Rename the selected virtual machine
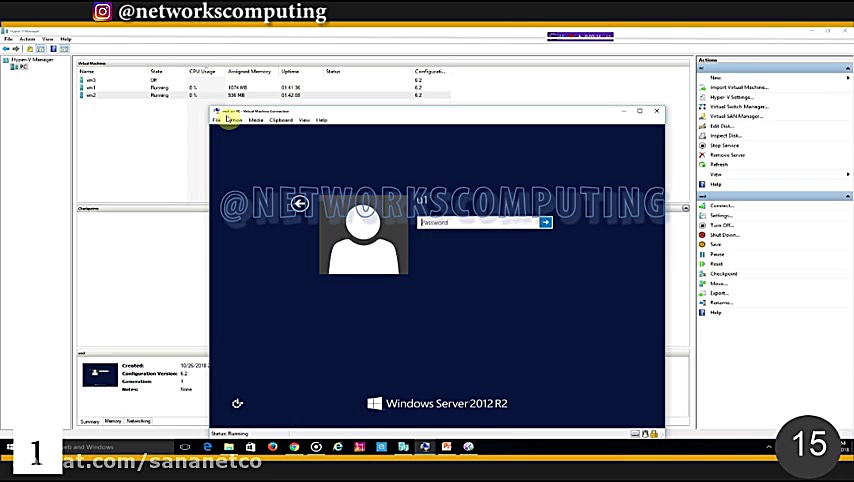854x482 pixels. [x=721, y=303]
